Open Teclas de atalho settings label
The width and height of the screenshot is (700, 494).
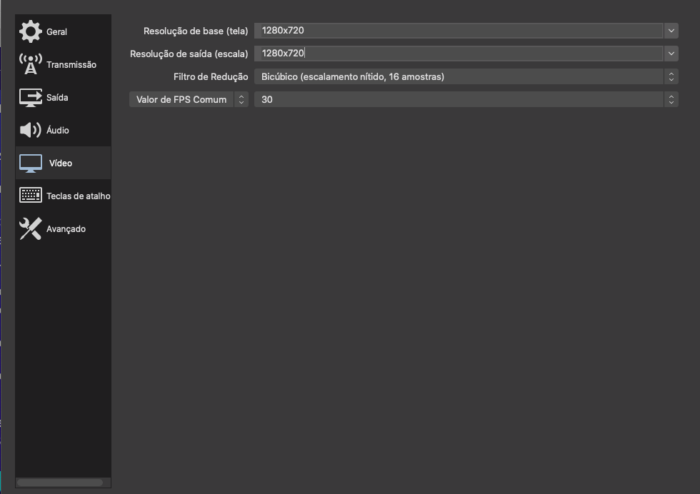[x=78, y=196]
